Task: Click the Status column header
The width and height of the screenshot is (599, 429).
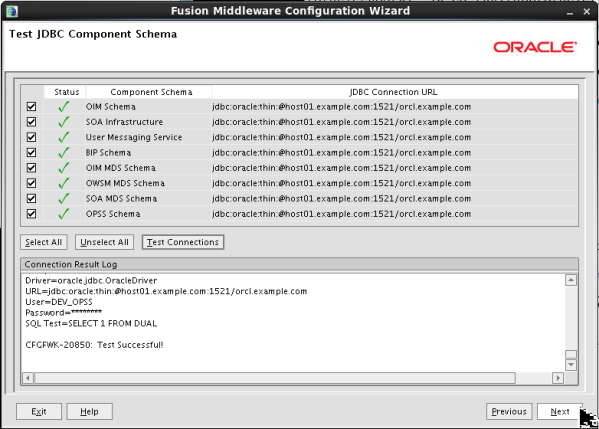Action: point(65,92)
